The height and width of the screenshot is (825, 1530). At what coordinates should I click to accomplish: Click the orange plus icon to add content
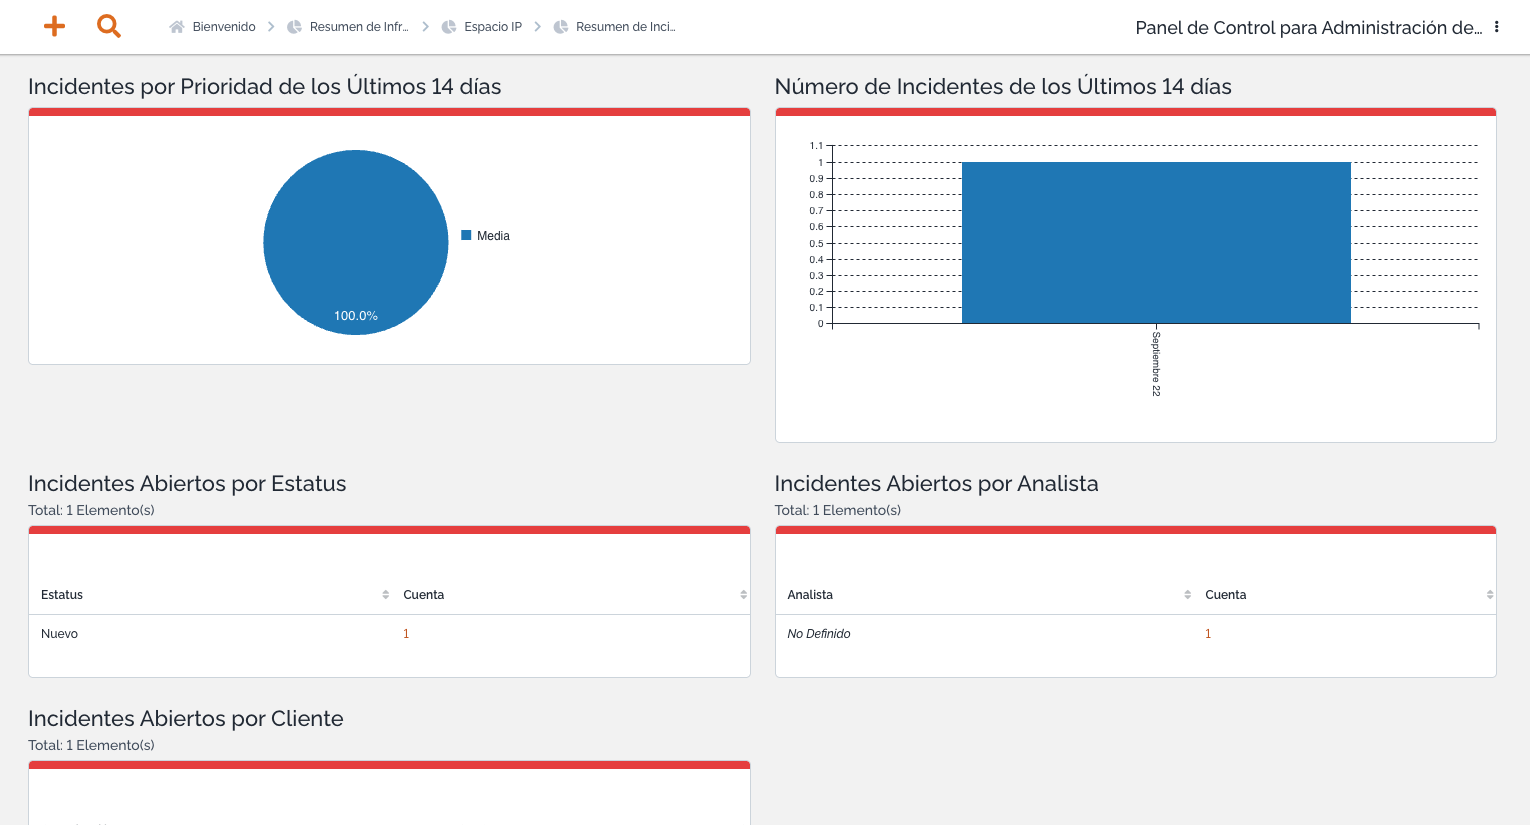(x=54, y=26)
